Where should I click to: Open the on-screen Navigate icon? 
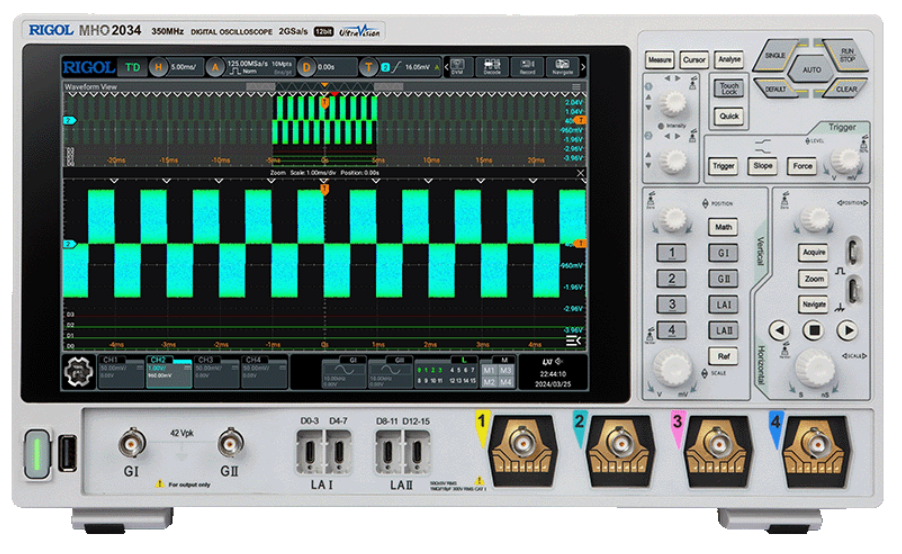coord(562,67)
